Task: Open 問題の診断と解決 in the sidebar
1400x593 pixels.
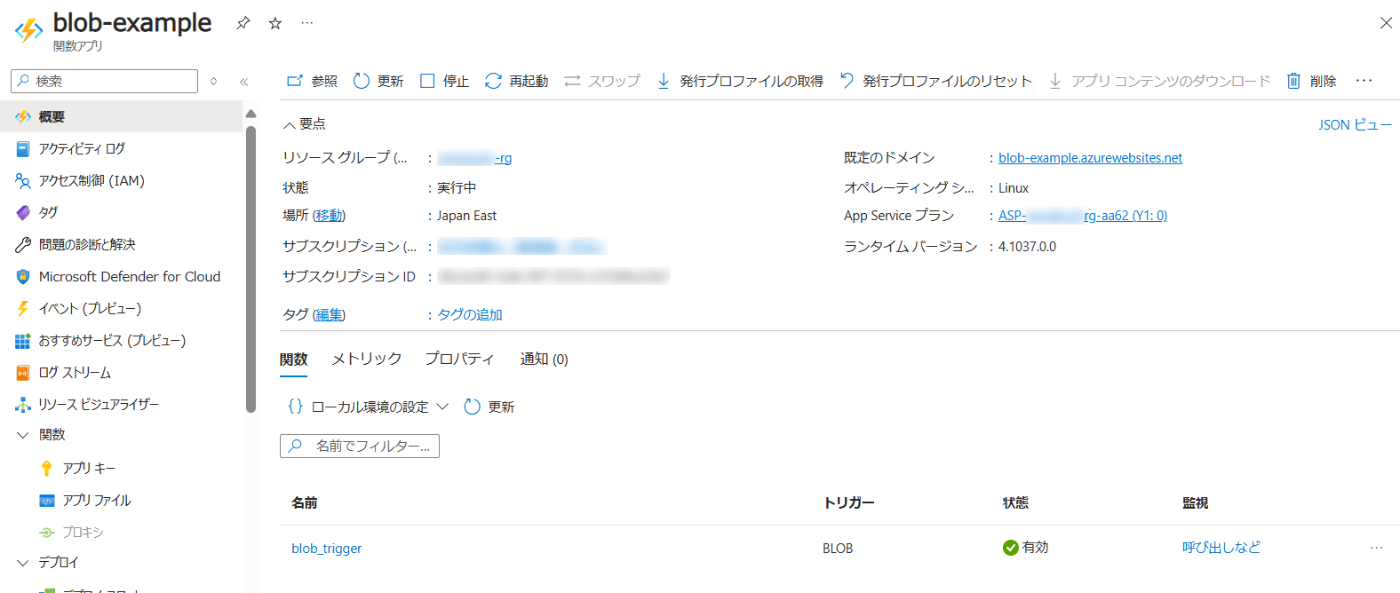Action: pos(121,245)
